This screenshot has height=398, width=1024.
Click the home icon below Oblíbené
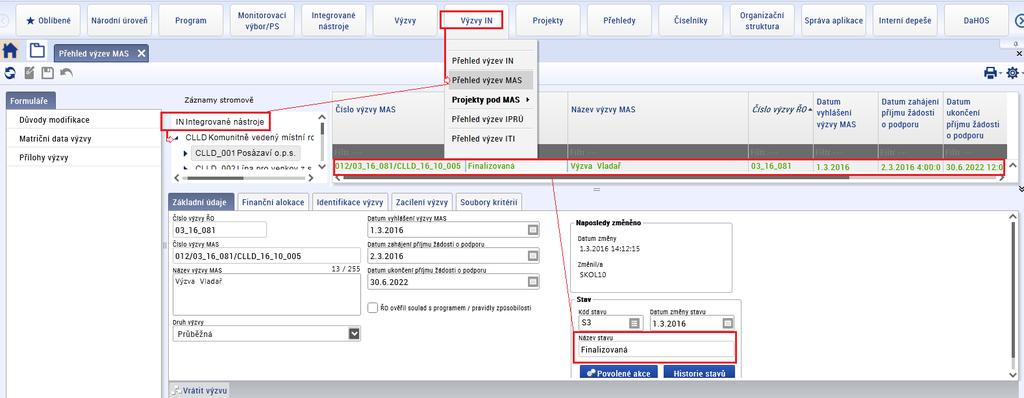click(x=10, y=51)
